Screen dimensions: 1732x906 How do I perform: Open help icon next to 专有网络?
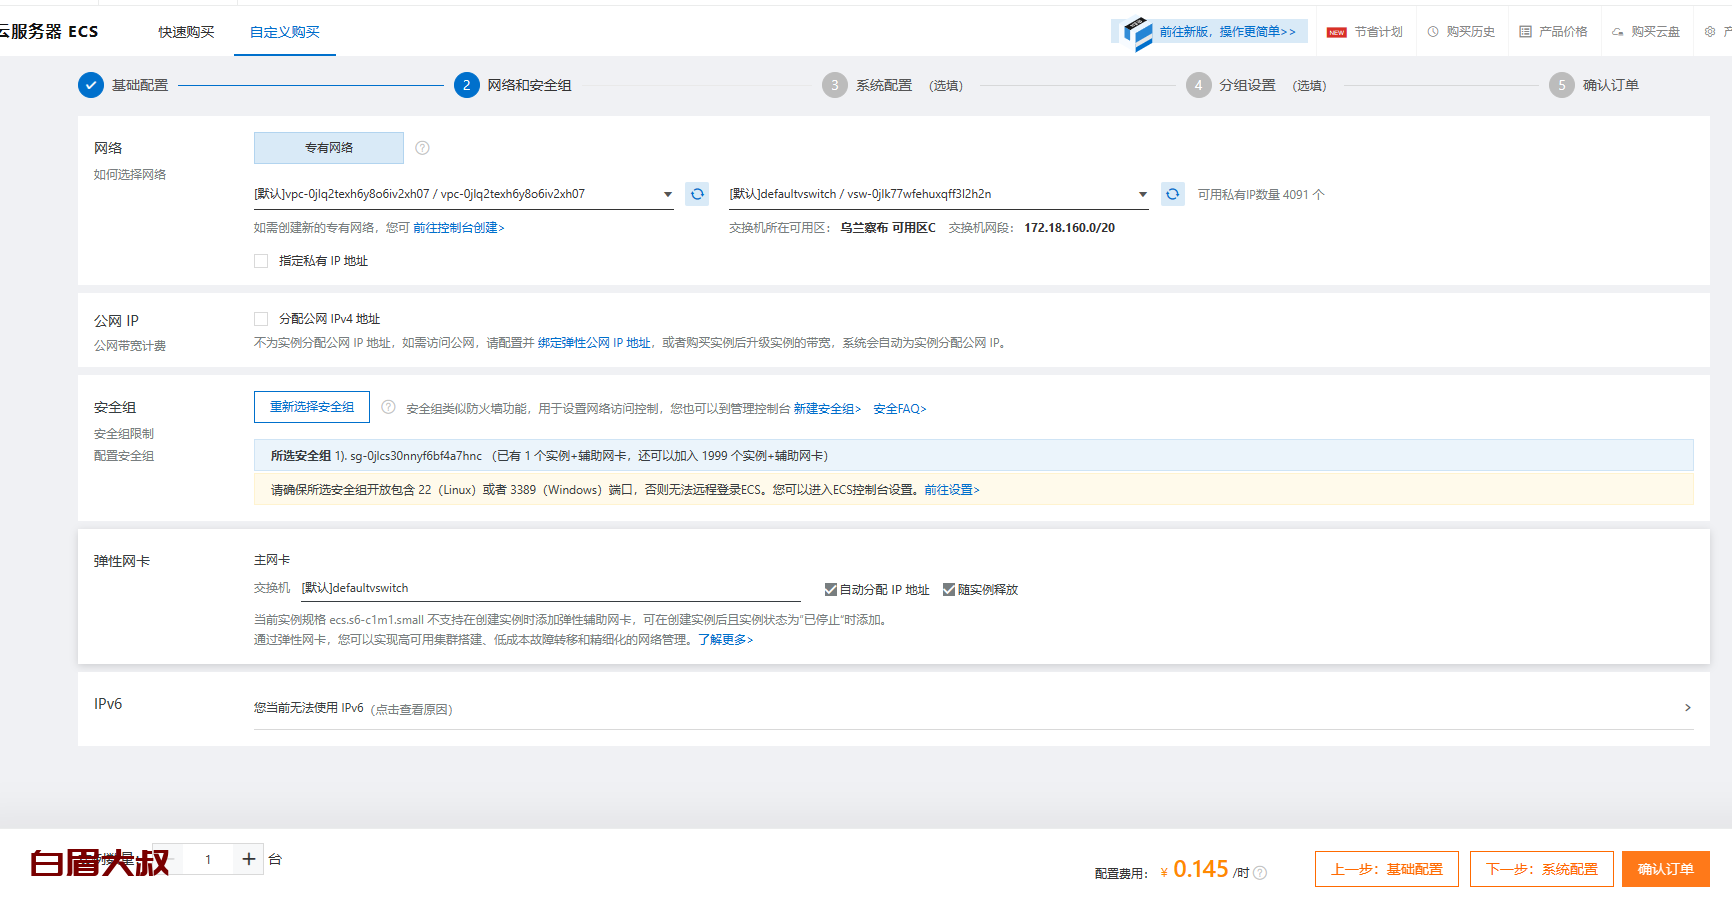point(422,148)
